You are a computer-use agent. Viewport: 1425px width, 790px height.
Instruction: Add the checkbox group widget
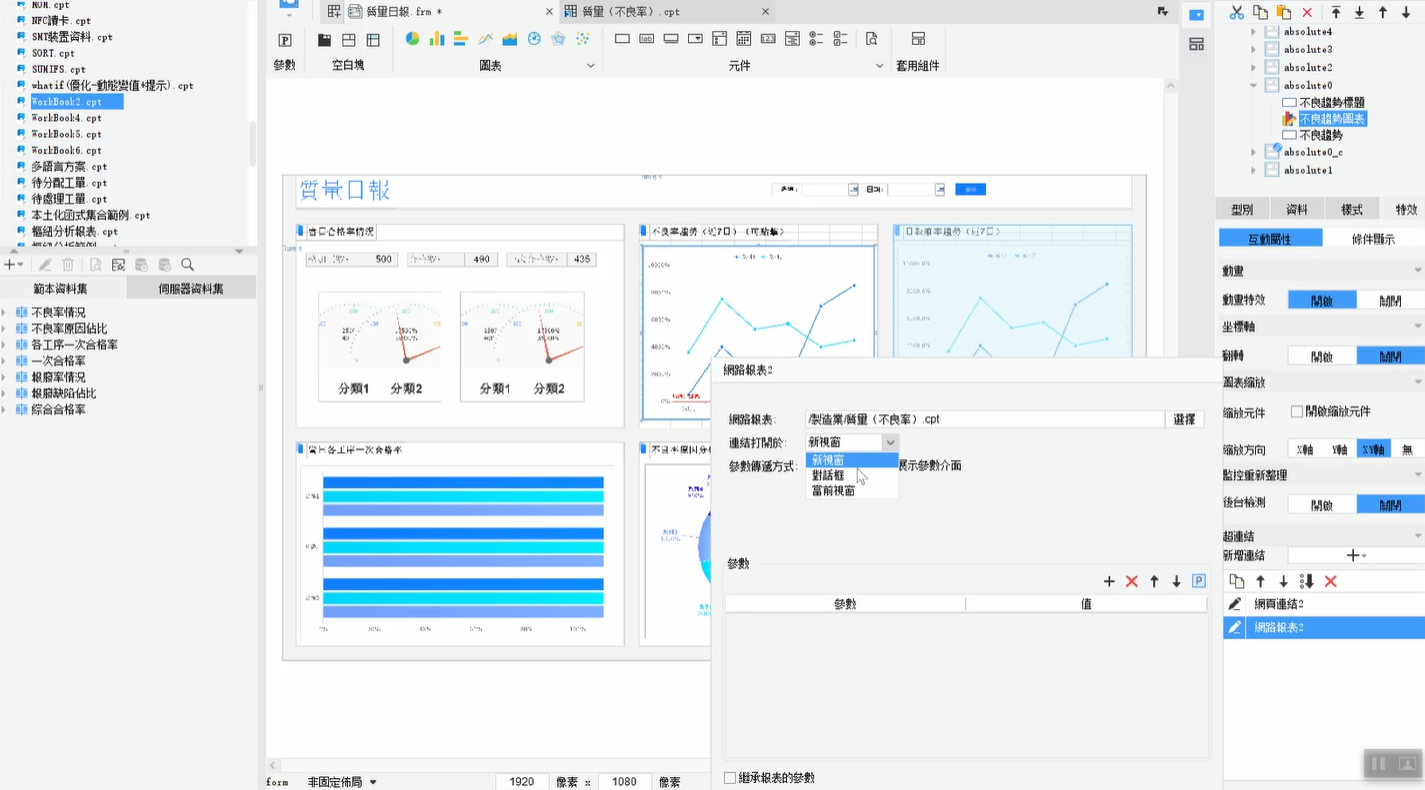[x=840, y=39]
